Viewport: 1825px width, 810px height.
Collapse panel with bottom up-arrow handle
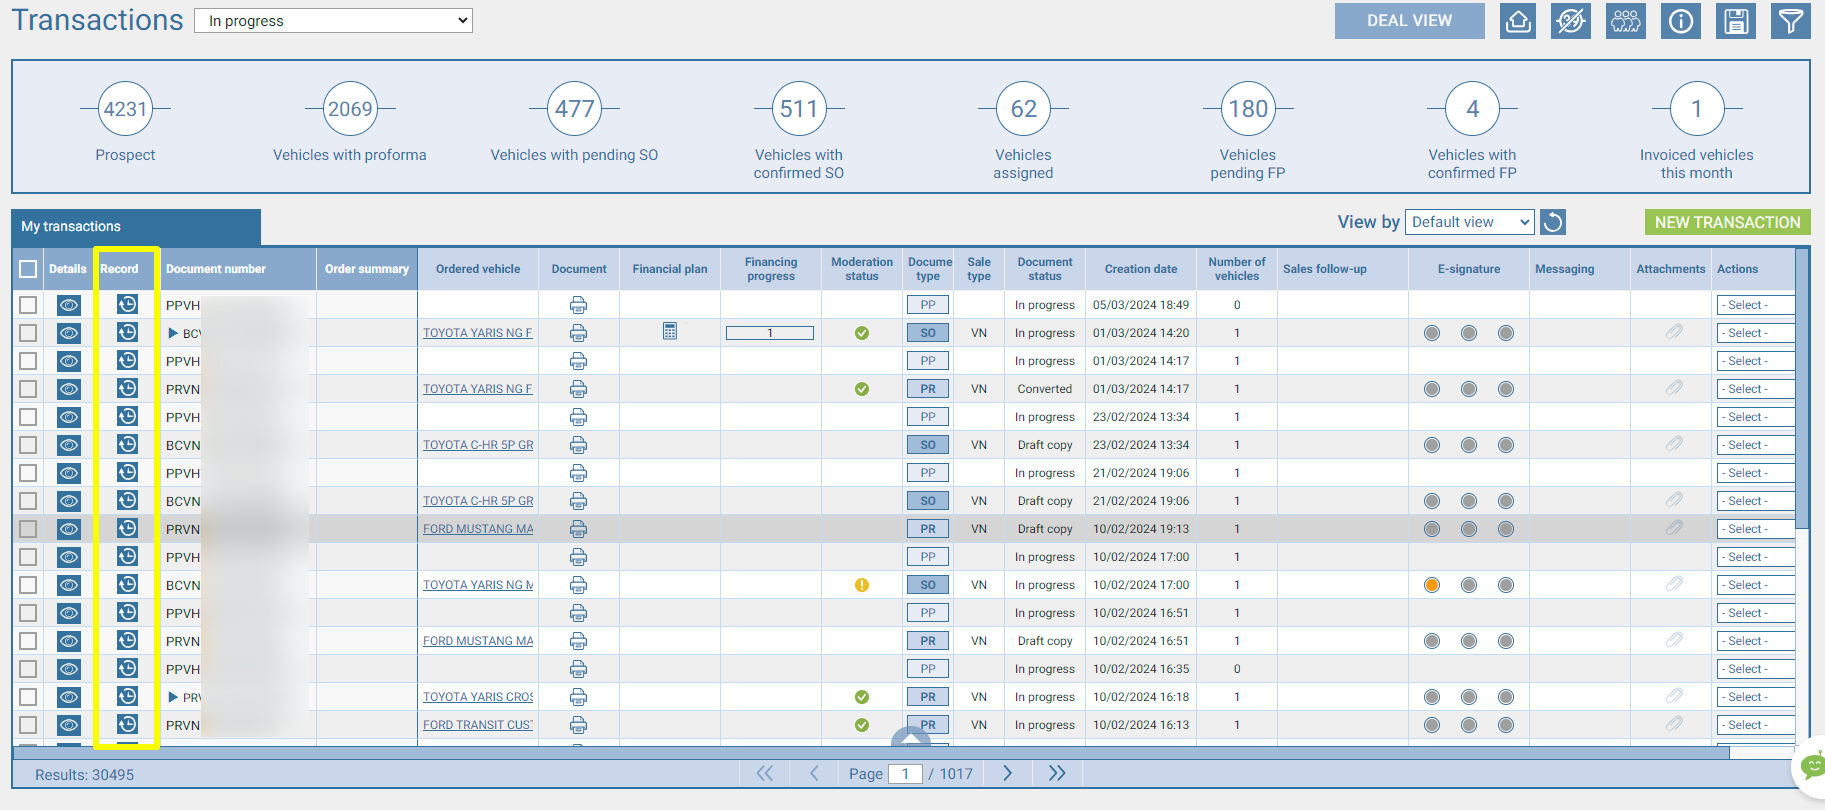[x=911, y=738]
